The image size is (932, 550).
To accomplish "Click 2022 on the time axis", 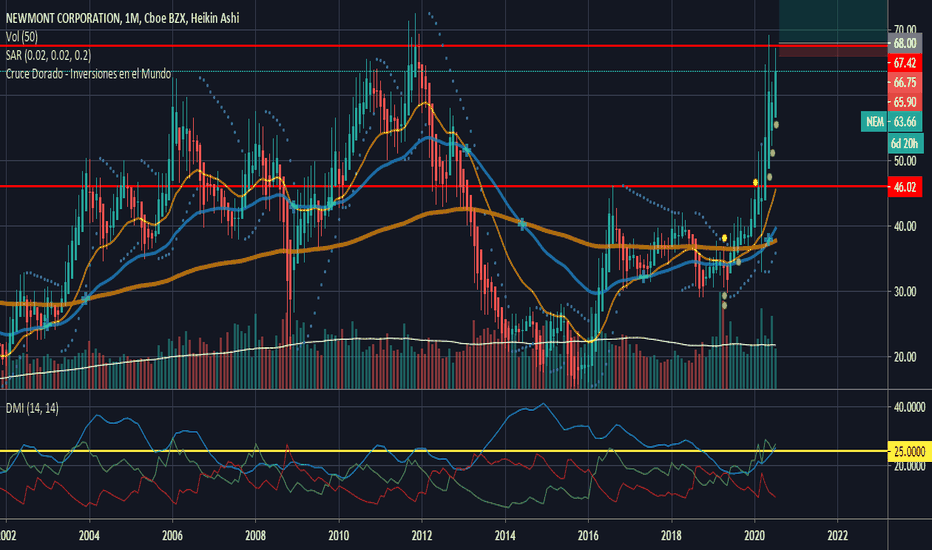I will tap(837, 535).
